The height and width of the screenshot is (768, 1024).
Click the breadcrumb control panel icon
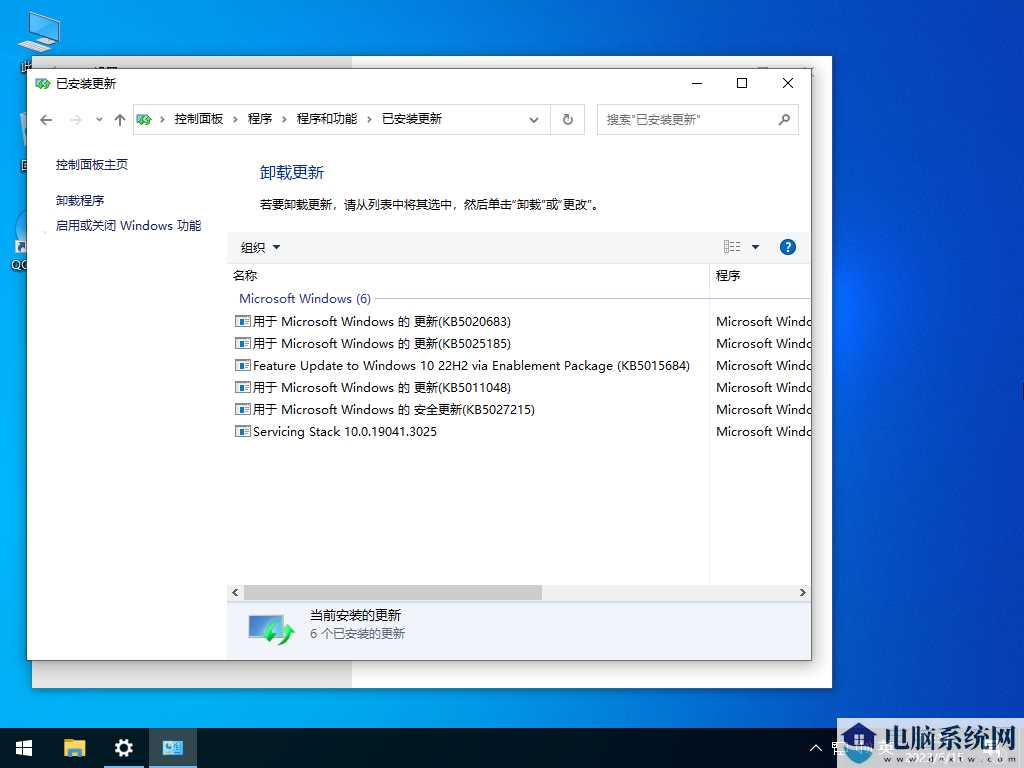144,120
